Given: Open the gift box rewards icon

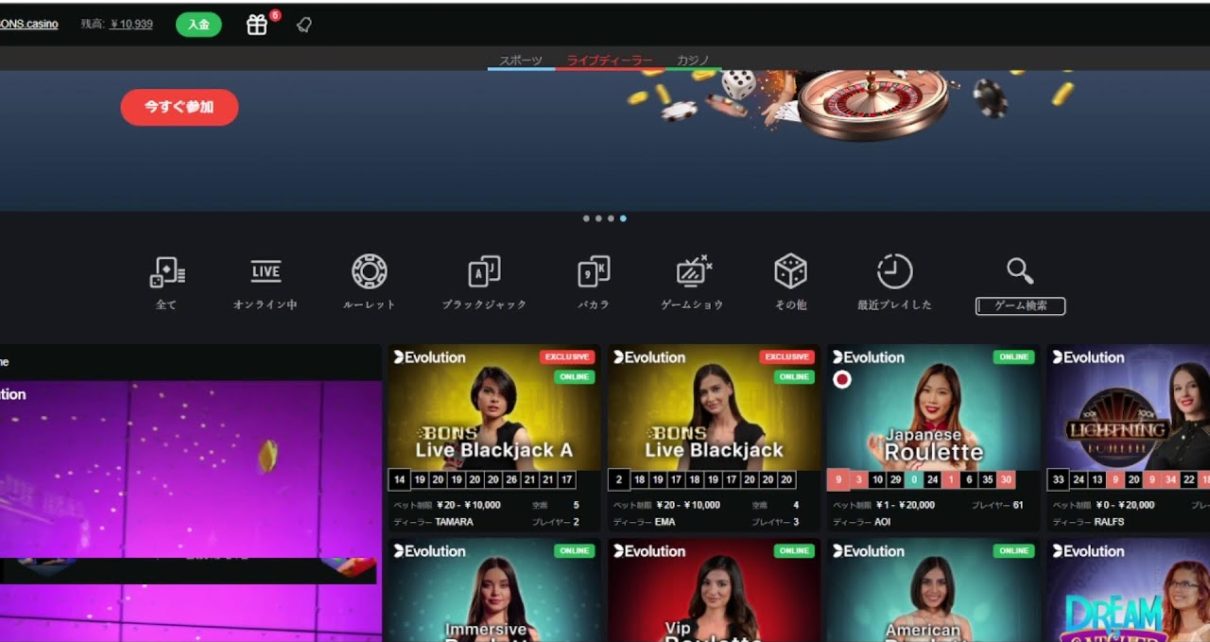Looking at the screenshot, I should (x=257, y=25).
